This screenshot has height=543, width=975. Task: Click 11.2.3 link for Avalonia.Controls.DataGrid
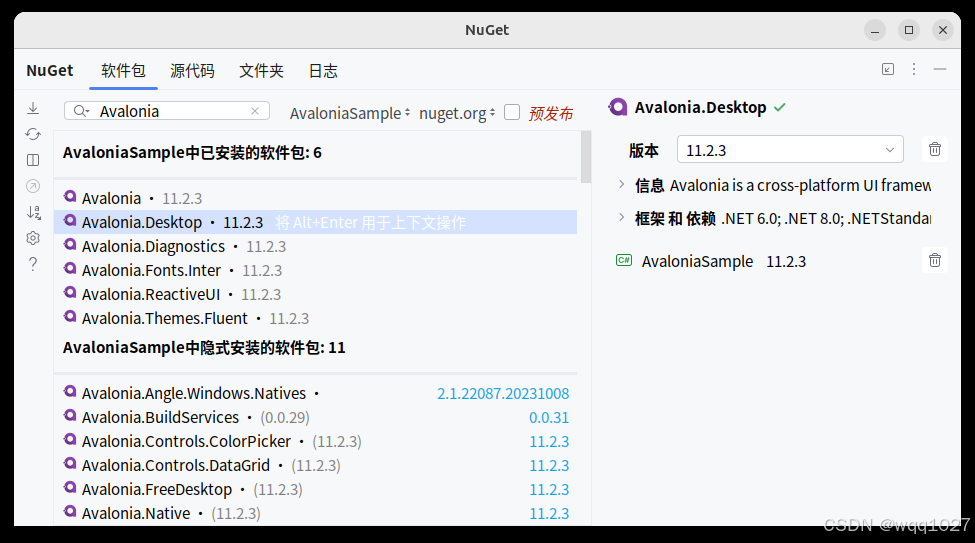click(x=549, y=466)
